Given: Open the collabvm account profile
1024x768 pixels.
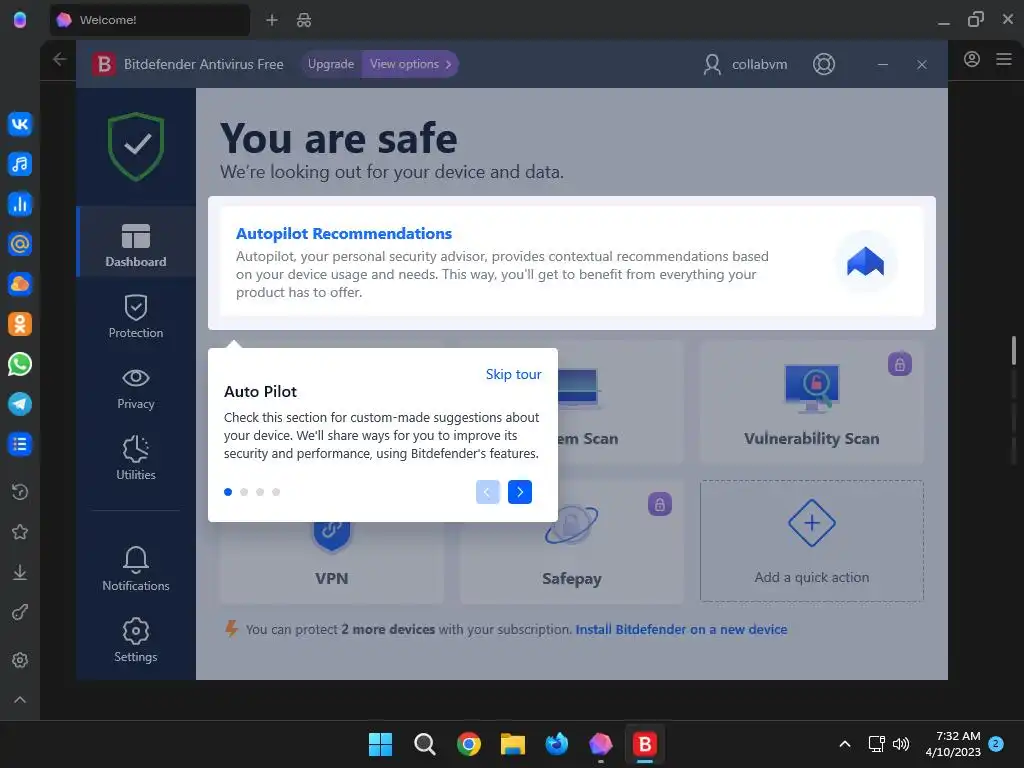Looking at the screenshot, I should (x=745, y=64).
